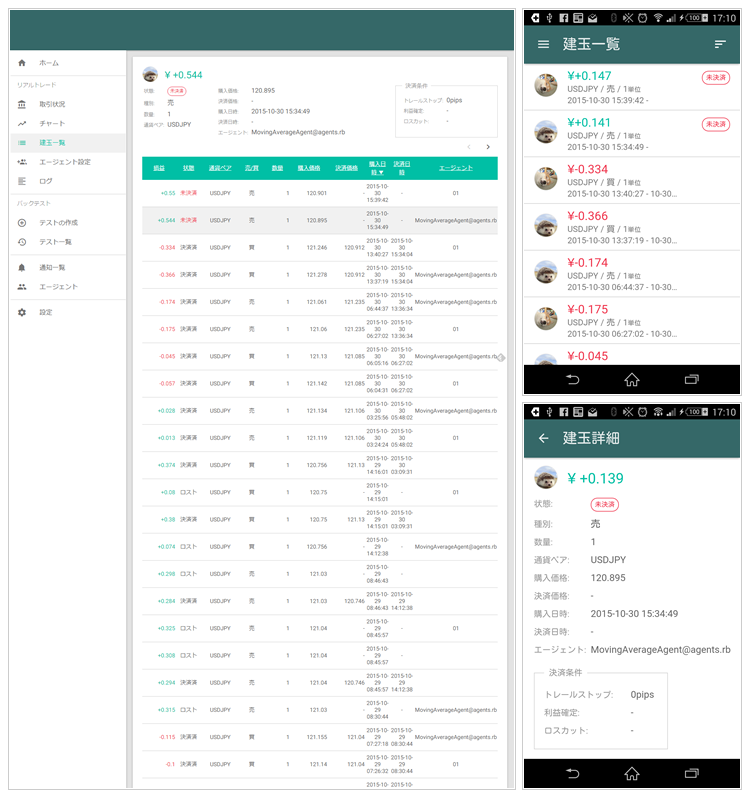Viewport: 750px width, 805px height.
Task: Open 設定 gear icon in sidebar
Action: pyautogui.click(x=22, y=312)
